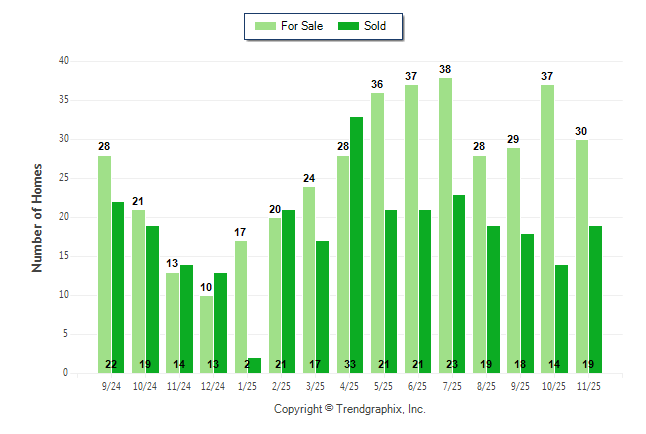Select the 1/25 Sold bar
The image size is (646, 434).
(254, 365)
